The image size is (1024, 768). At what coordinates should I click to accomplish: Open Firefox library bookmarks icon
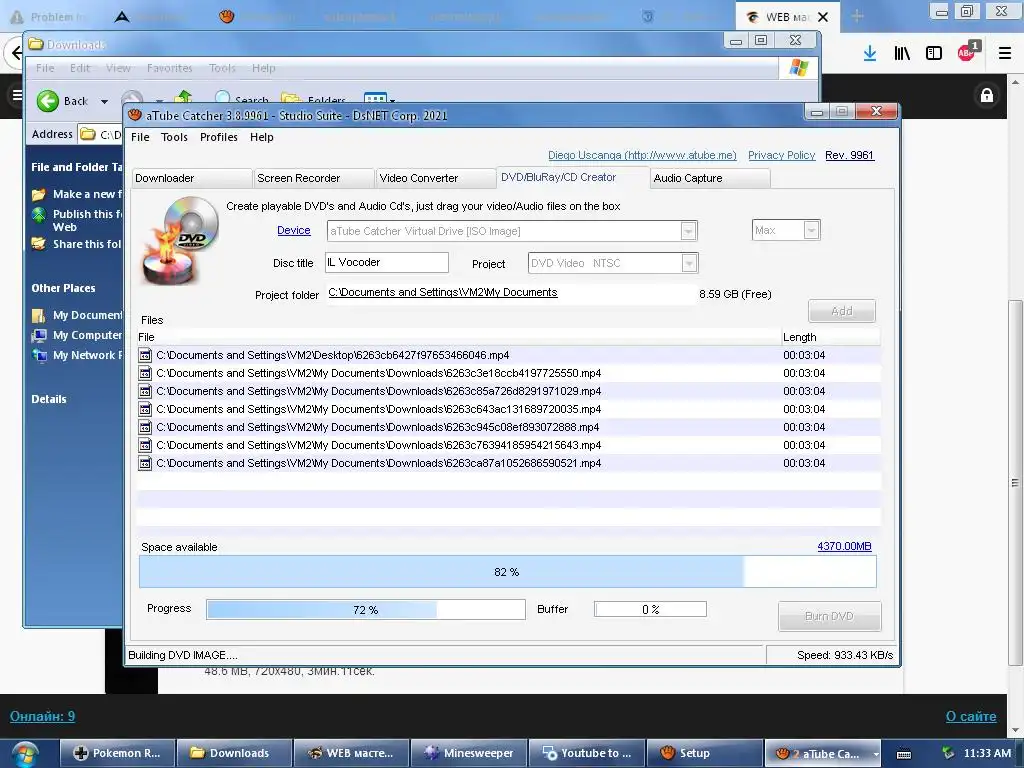click(x=902, y=53)
